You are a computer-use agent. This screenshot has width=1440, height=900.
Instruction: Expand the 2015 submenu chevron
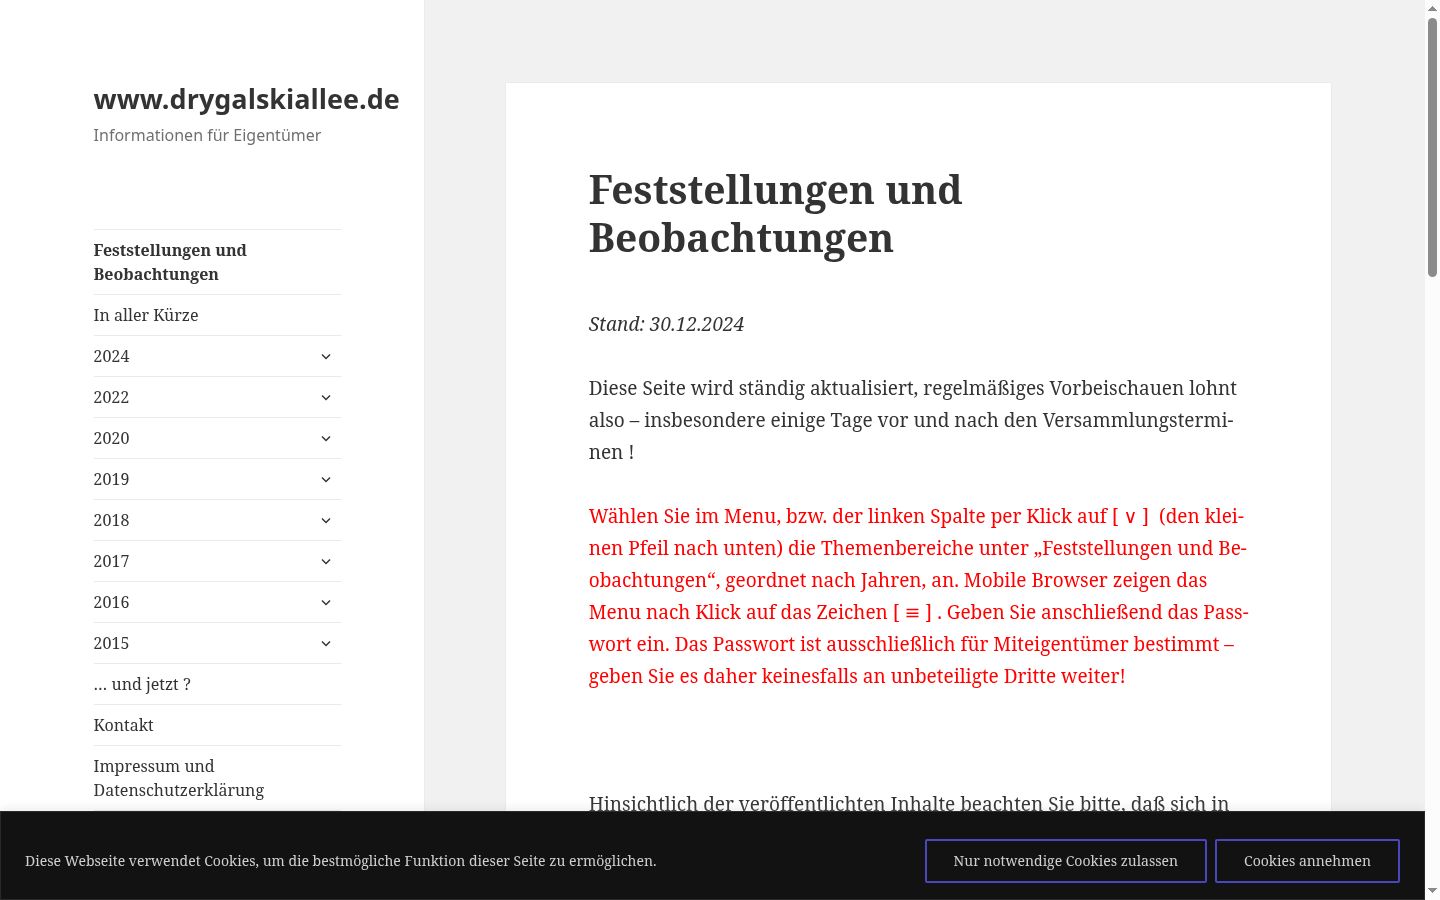pos(326,643)
